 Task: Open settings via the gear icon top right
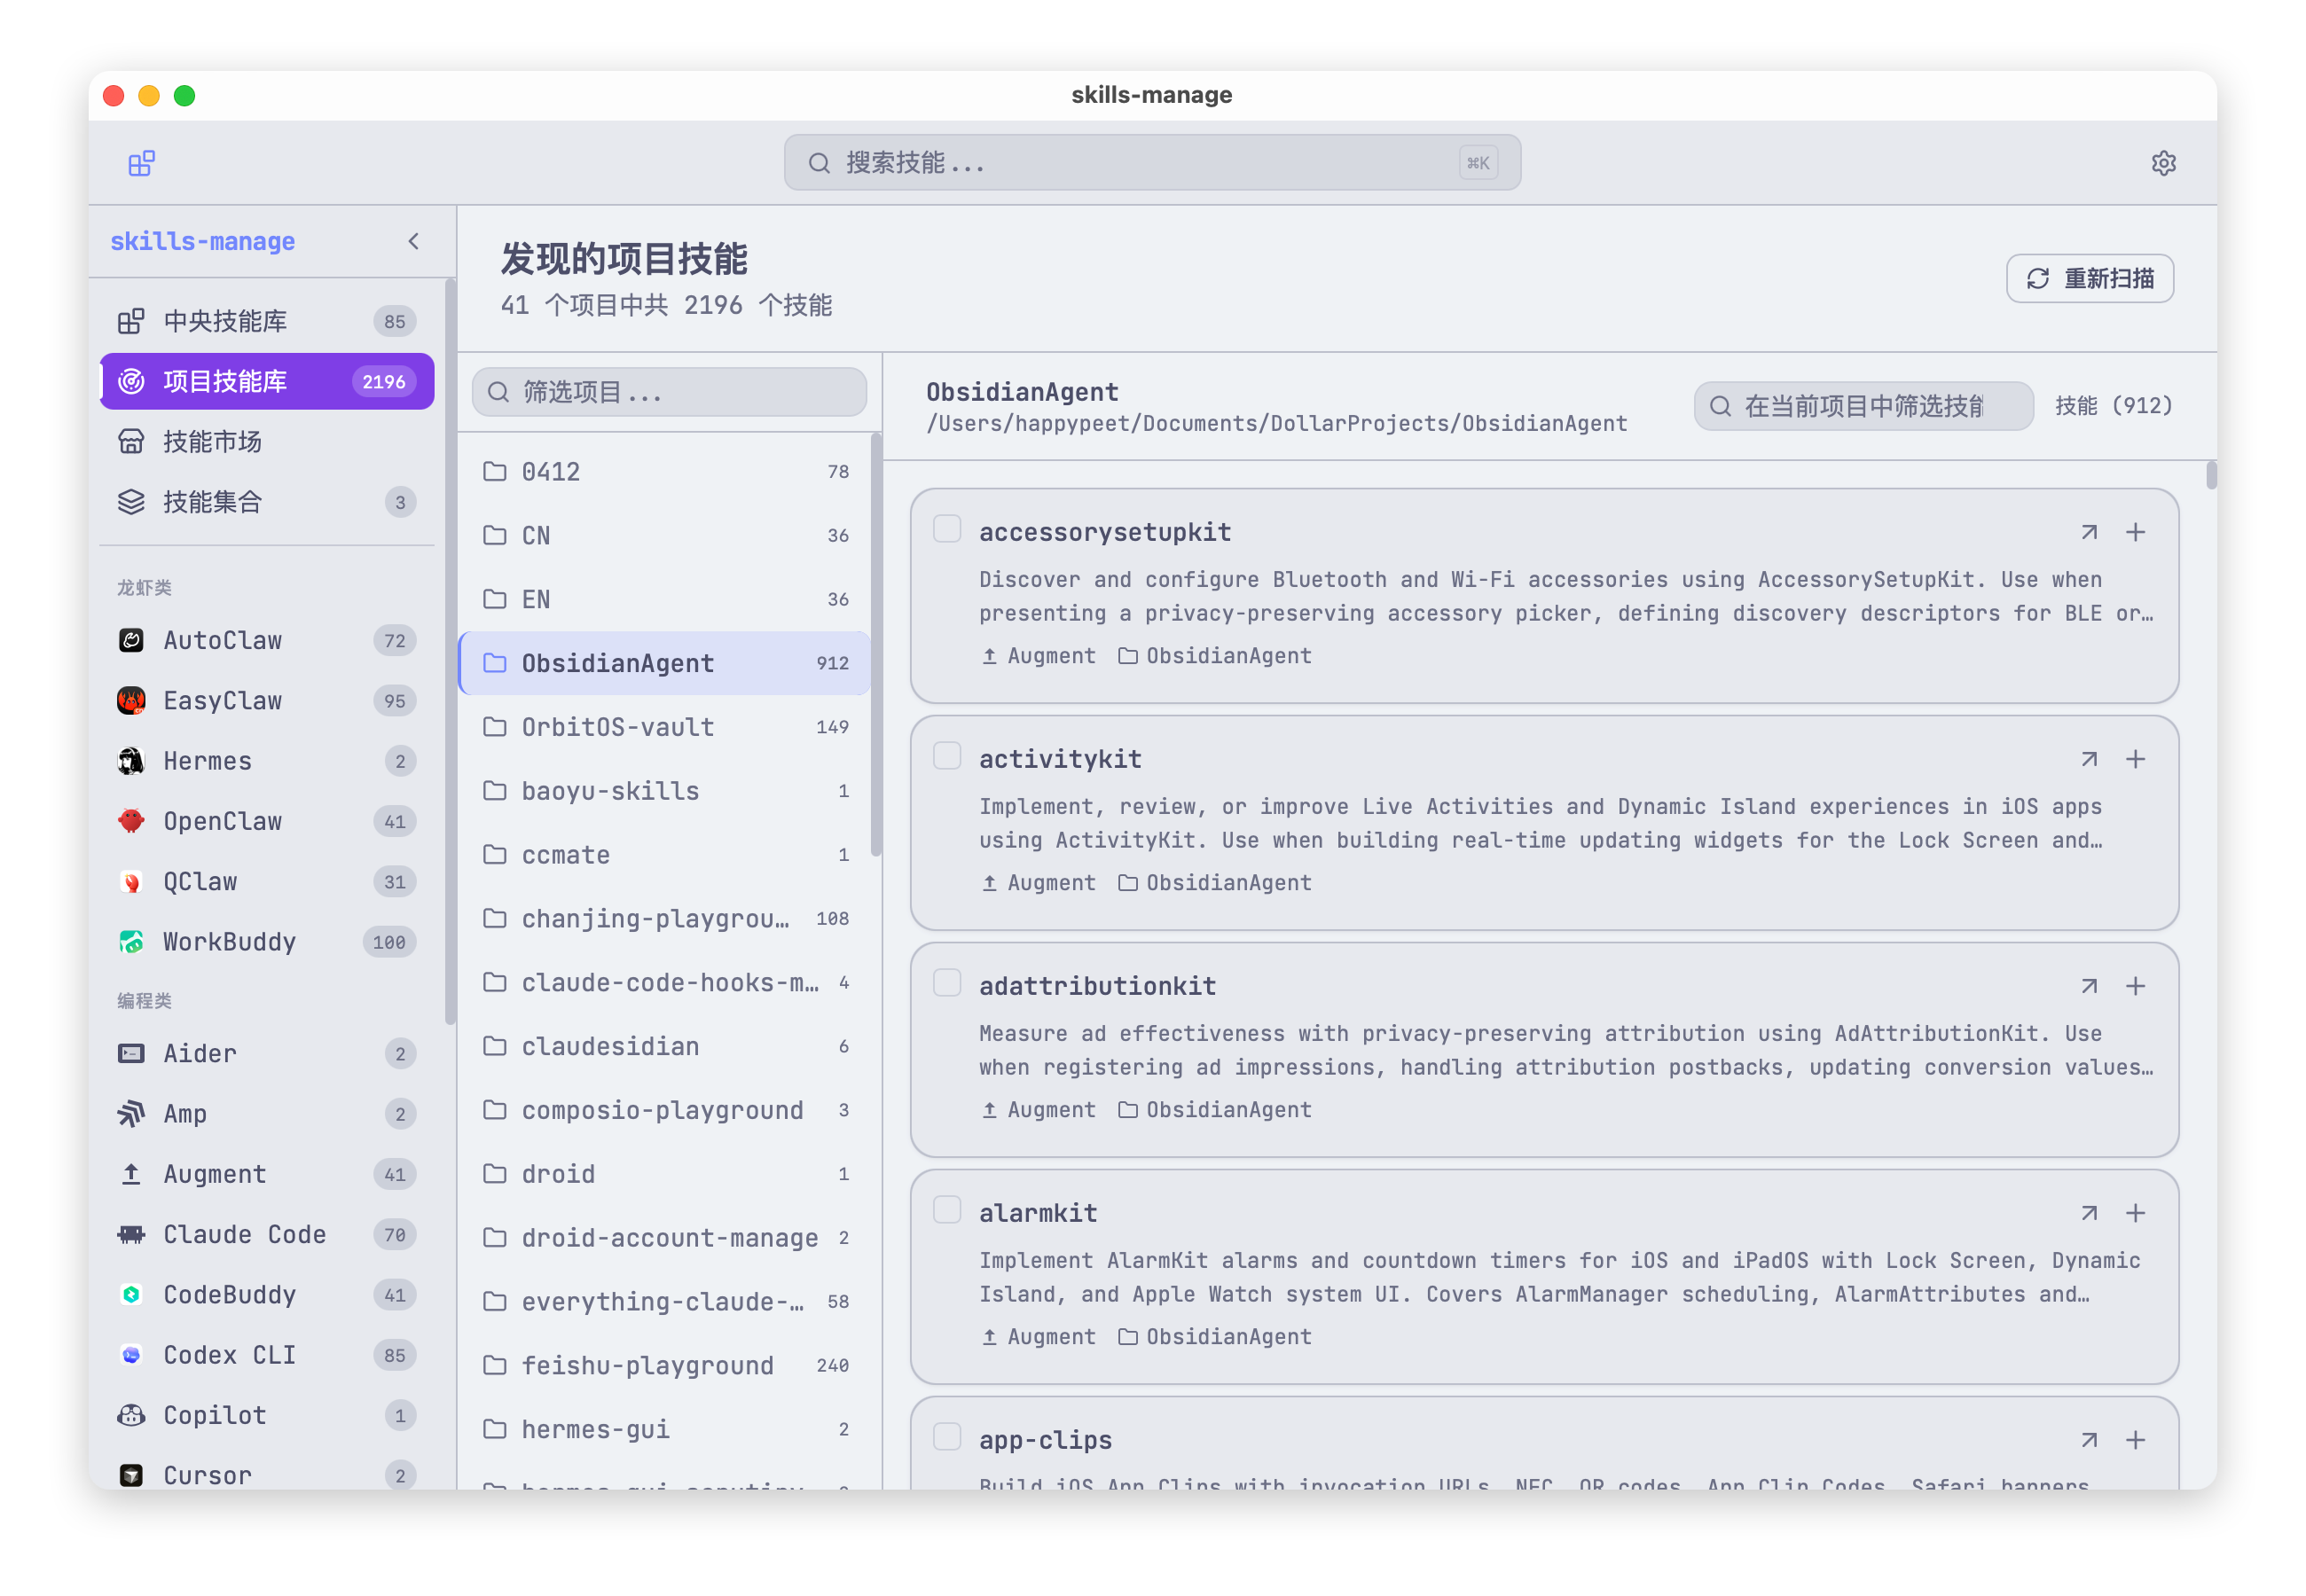point(2163,162)
